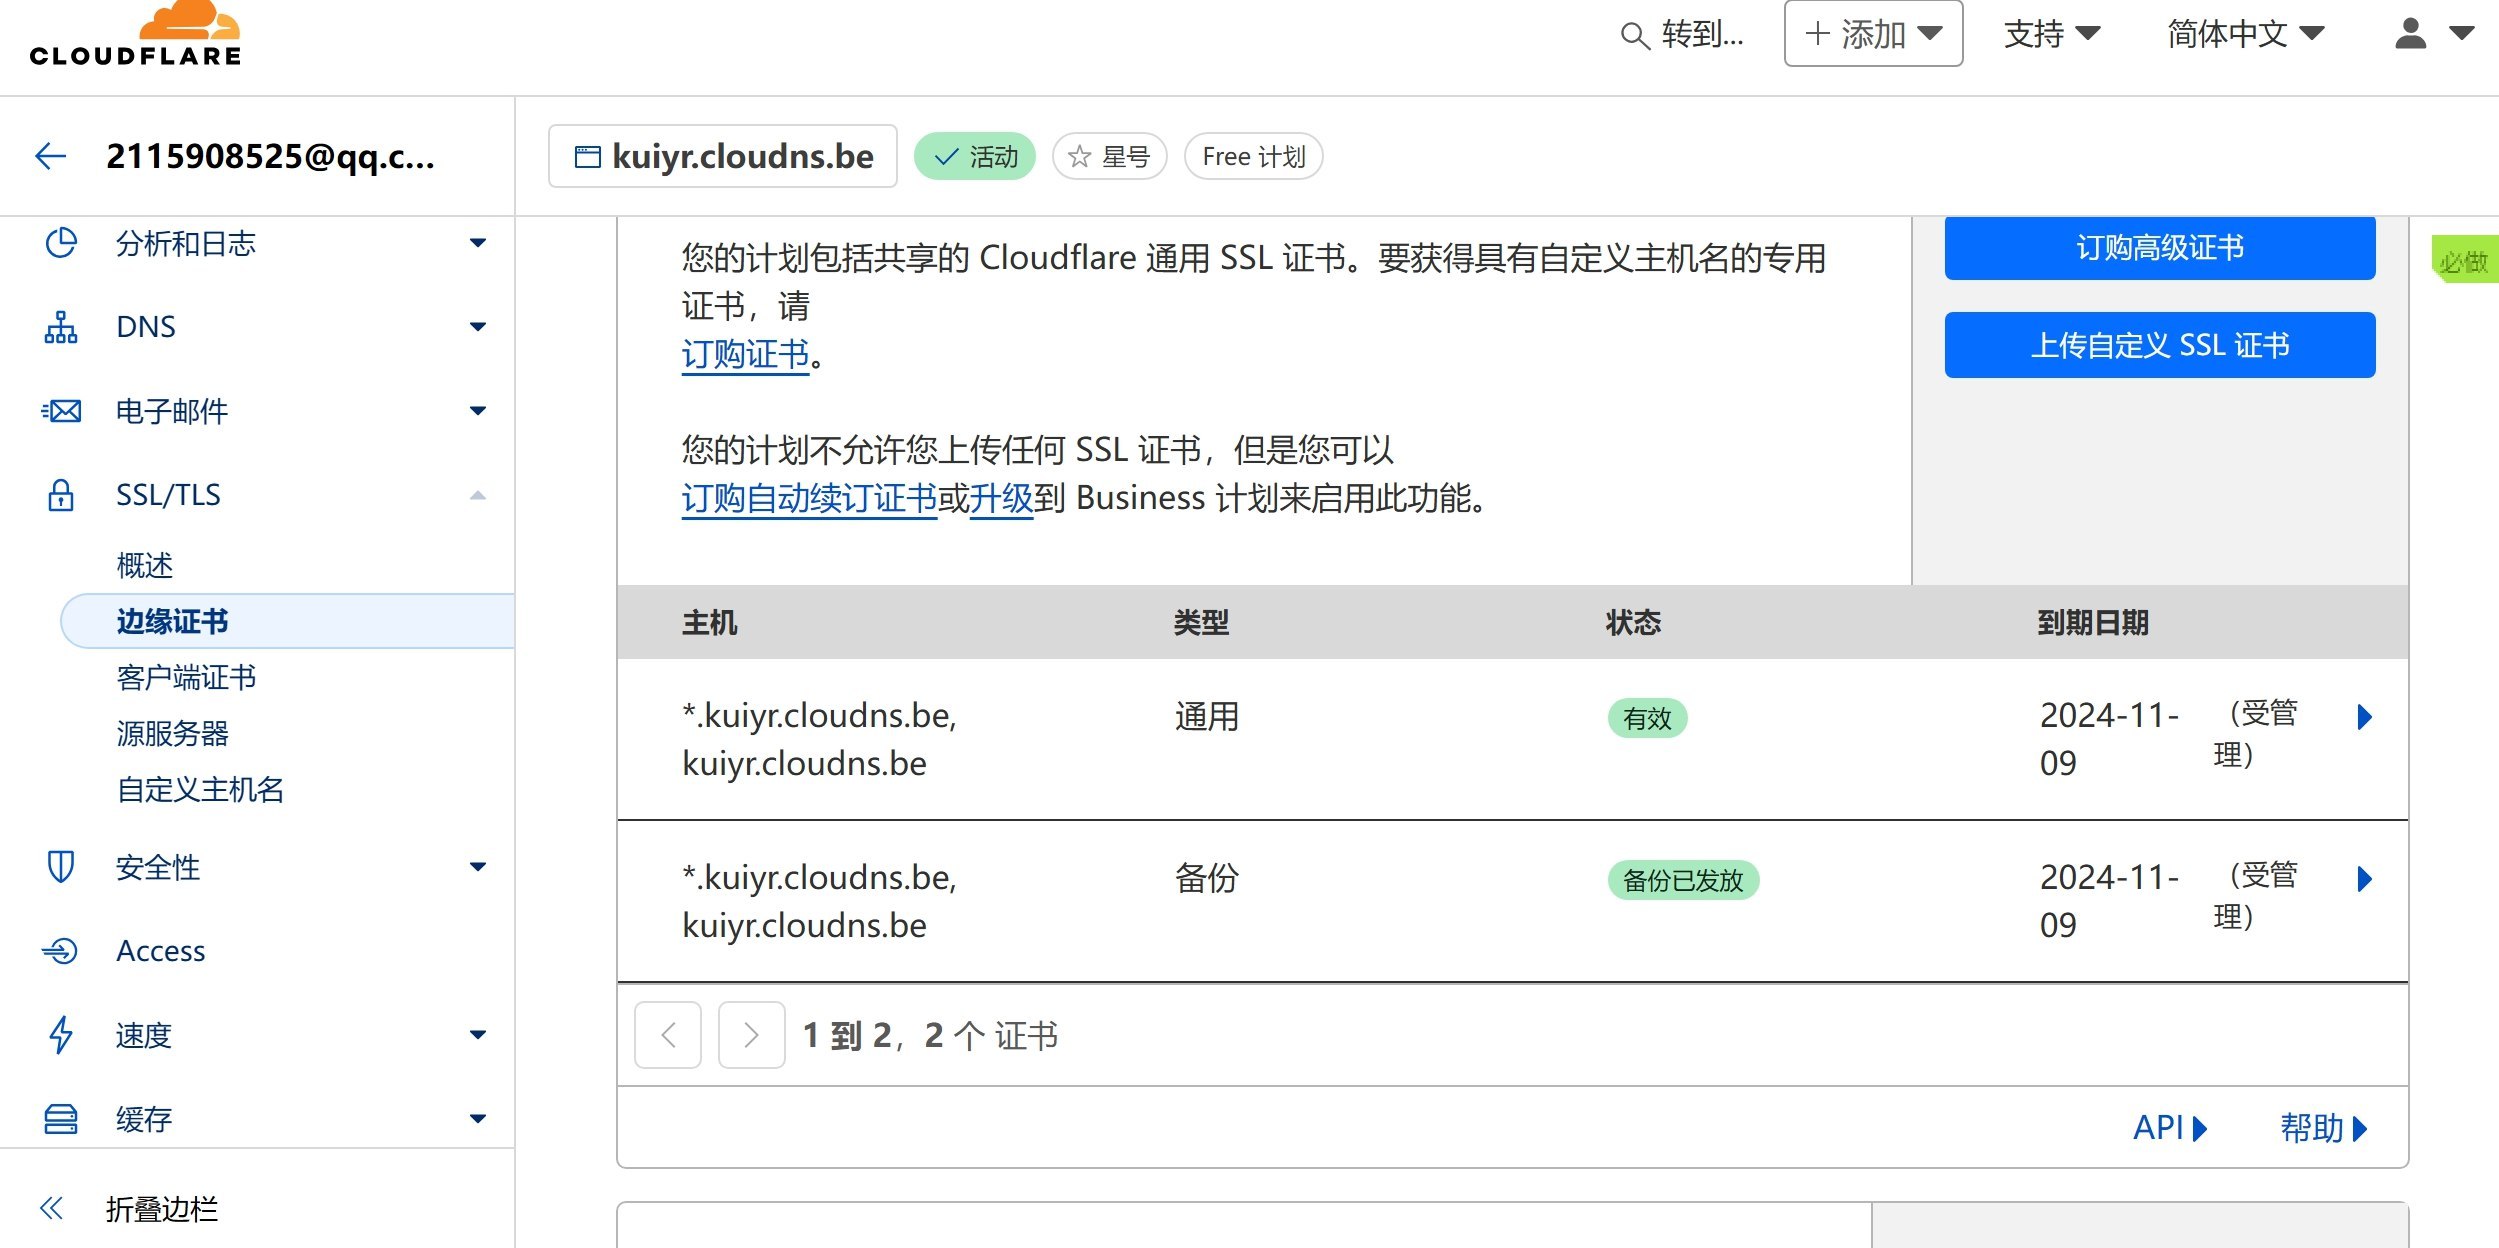This screenshot has width=2499, height=1248.
Task: Click the back arrow beside account email
Action: pos(50,156)
